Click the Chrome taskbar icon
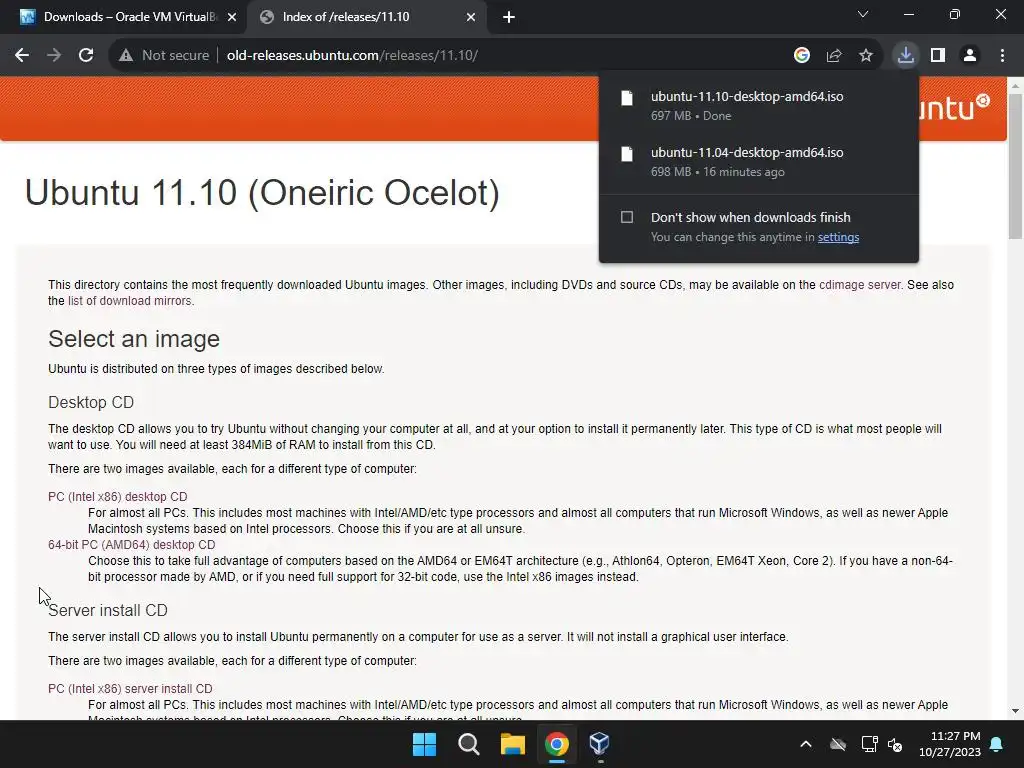This screenshot has height=768, width=1024. click(x=556, y=744)
